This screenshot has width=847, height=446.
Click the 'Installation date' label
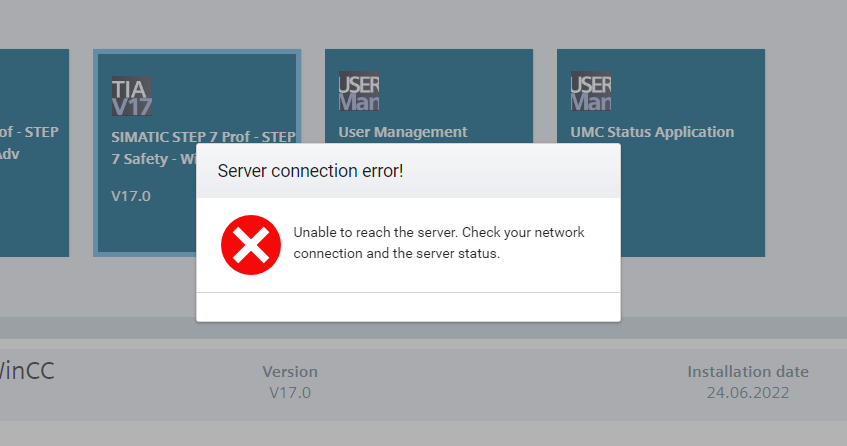coord(747,372)
